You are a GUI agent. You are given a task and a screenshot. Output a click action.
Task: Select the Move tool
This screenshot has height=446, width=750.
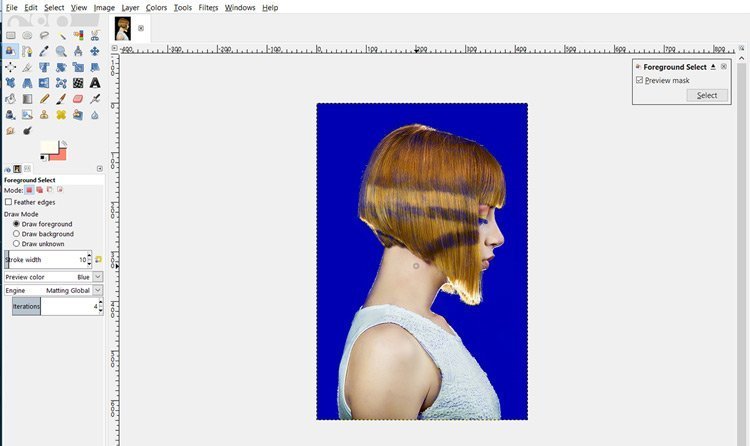[x=95, y=51]
